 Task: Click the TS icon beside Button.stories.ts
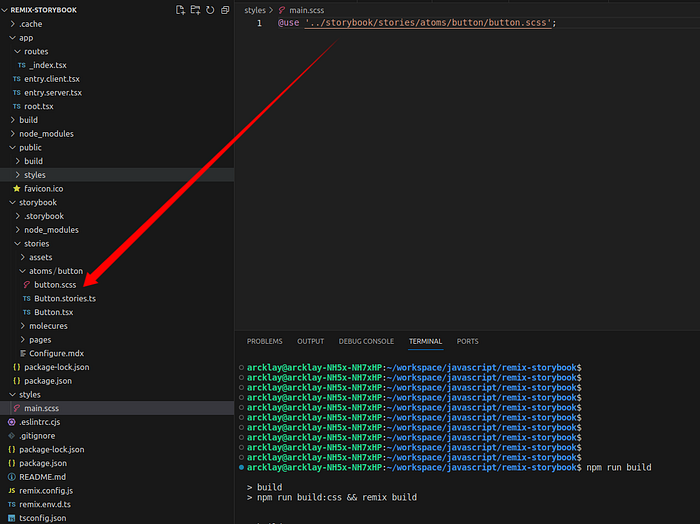(26, 299)
